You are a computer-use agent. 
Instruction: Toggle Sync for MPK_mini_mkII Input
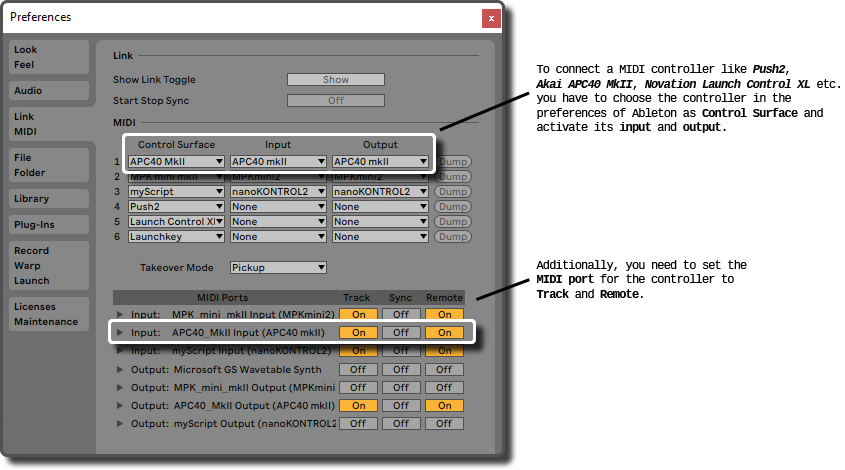point(401,314)
